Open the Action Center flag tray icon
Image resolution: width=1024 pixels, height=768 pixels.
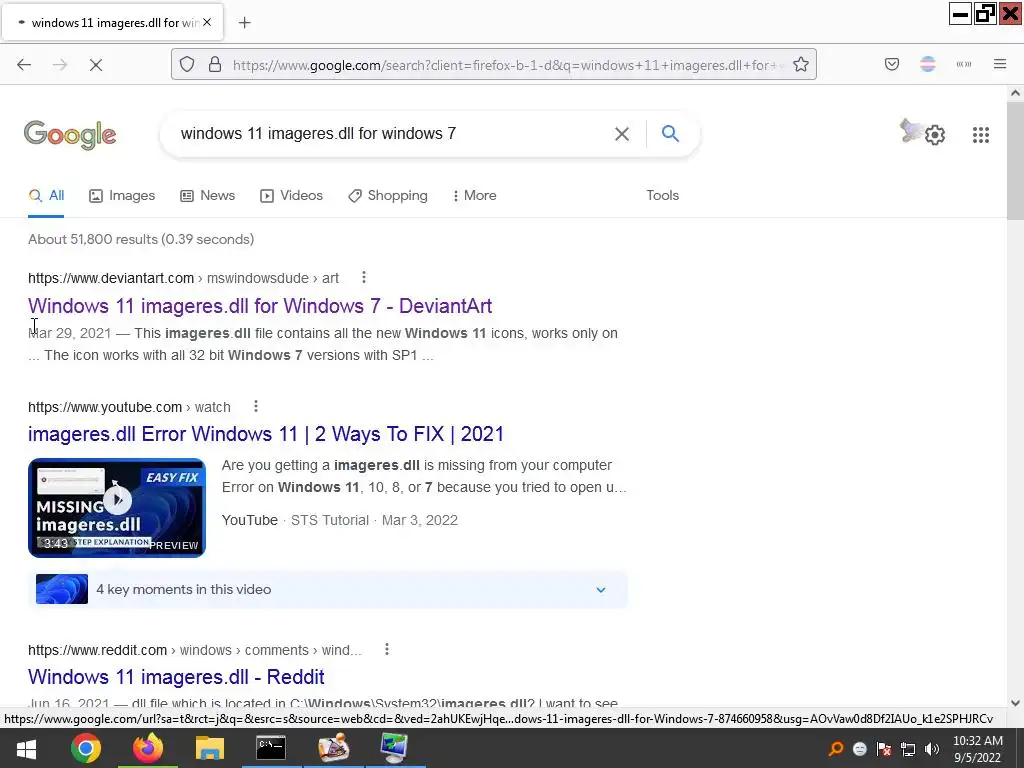(x=884, y=749)
